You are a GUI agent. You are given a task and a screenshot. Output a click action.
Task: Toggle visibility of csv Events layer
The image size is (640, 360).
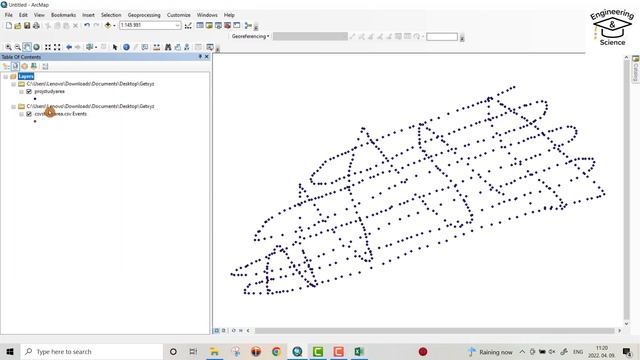(x=29, y=114)
